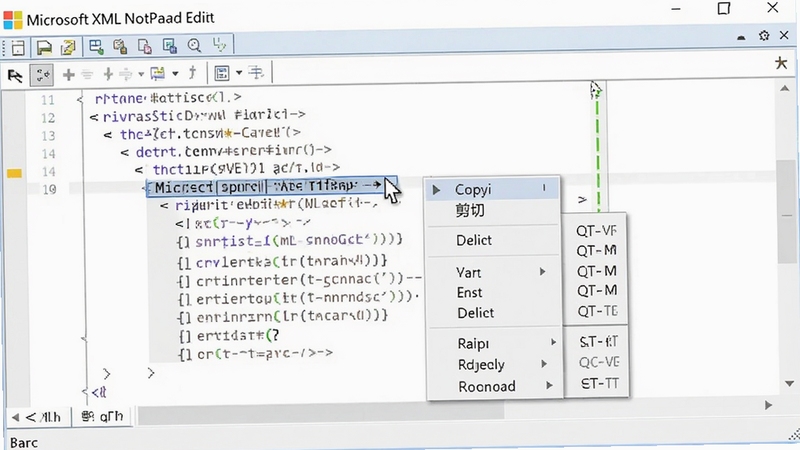Select QC-VE in the submenu
Screen dimensions: 800x450
tap(596, 362)
